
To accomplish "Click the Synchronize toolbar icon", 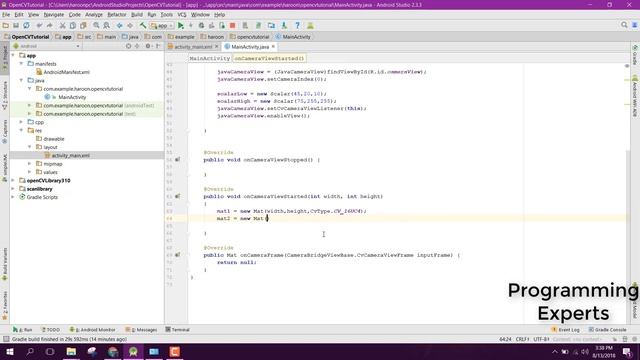I will 26,25.
